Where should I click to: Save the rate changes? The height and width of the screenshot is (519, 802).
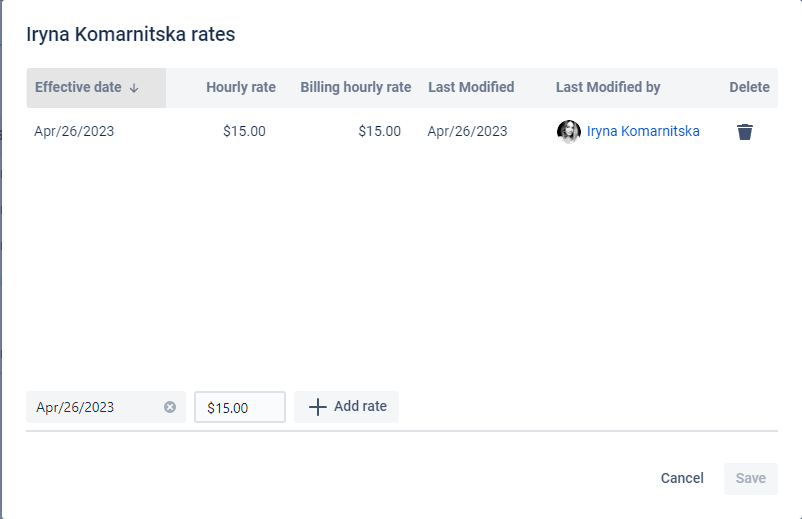pyautogui.click(x=750, y=478)
